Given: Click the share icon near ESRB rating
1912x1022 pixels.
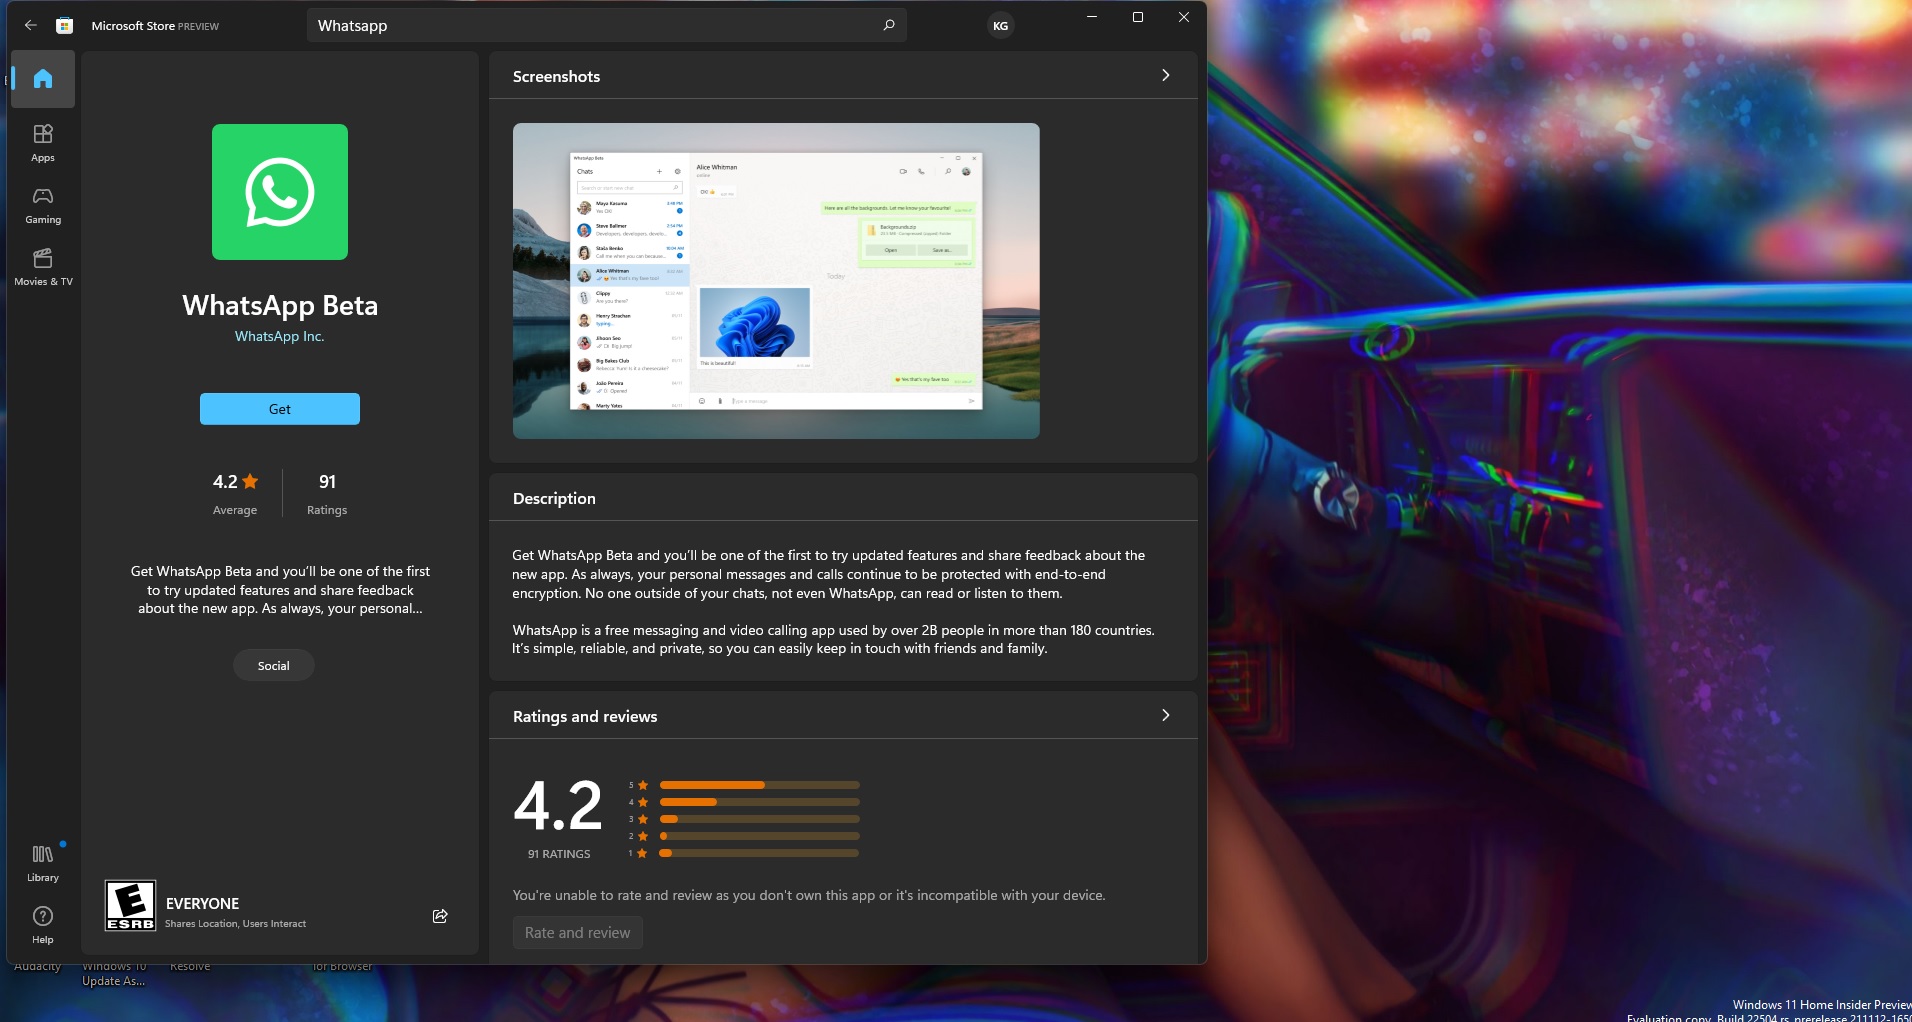Looking at the screenshot, I should coord(440,916).
